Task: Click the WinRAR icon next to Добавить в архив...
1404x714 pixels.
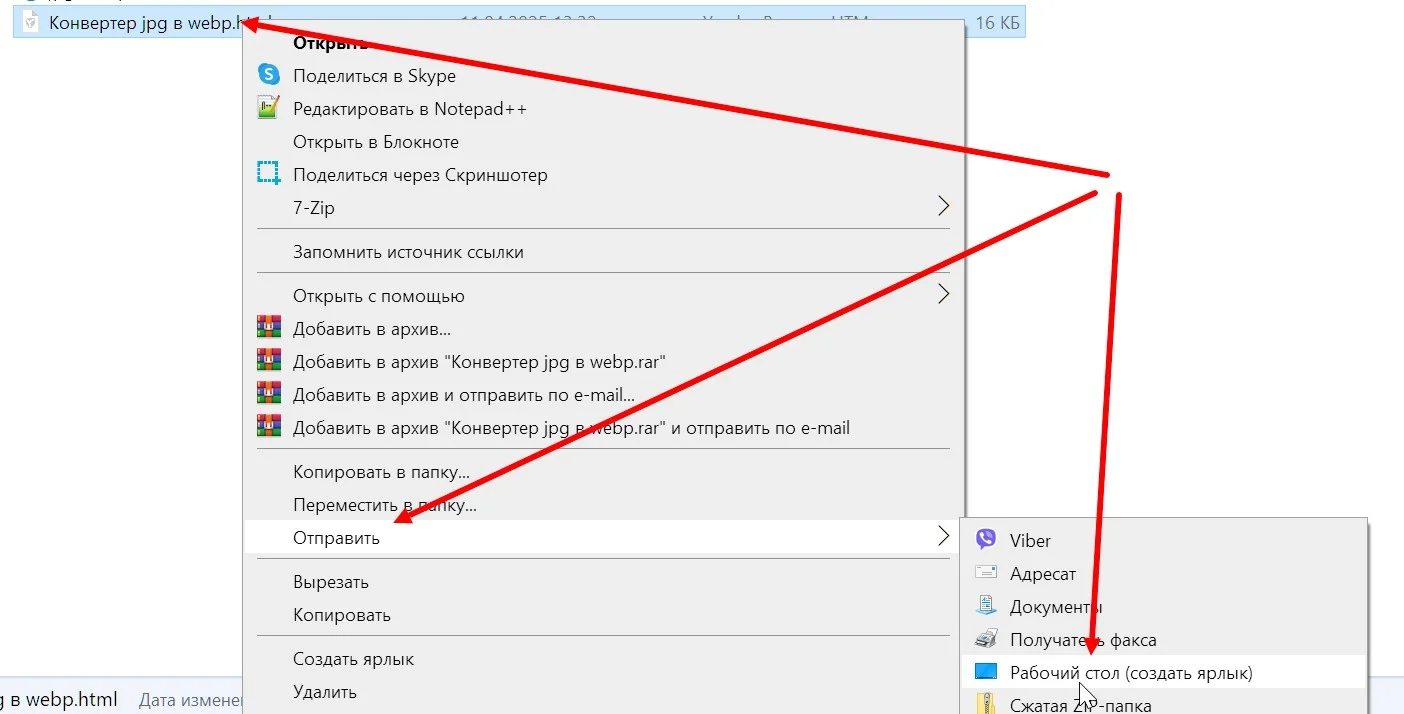Action: point(268,328)
